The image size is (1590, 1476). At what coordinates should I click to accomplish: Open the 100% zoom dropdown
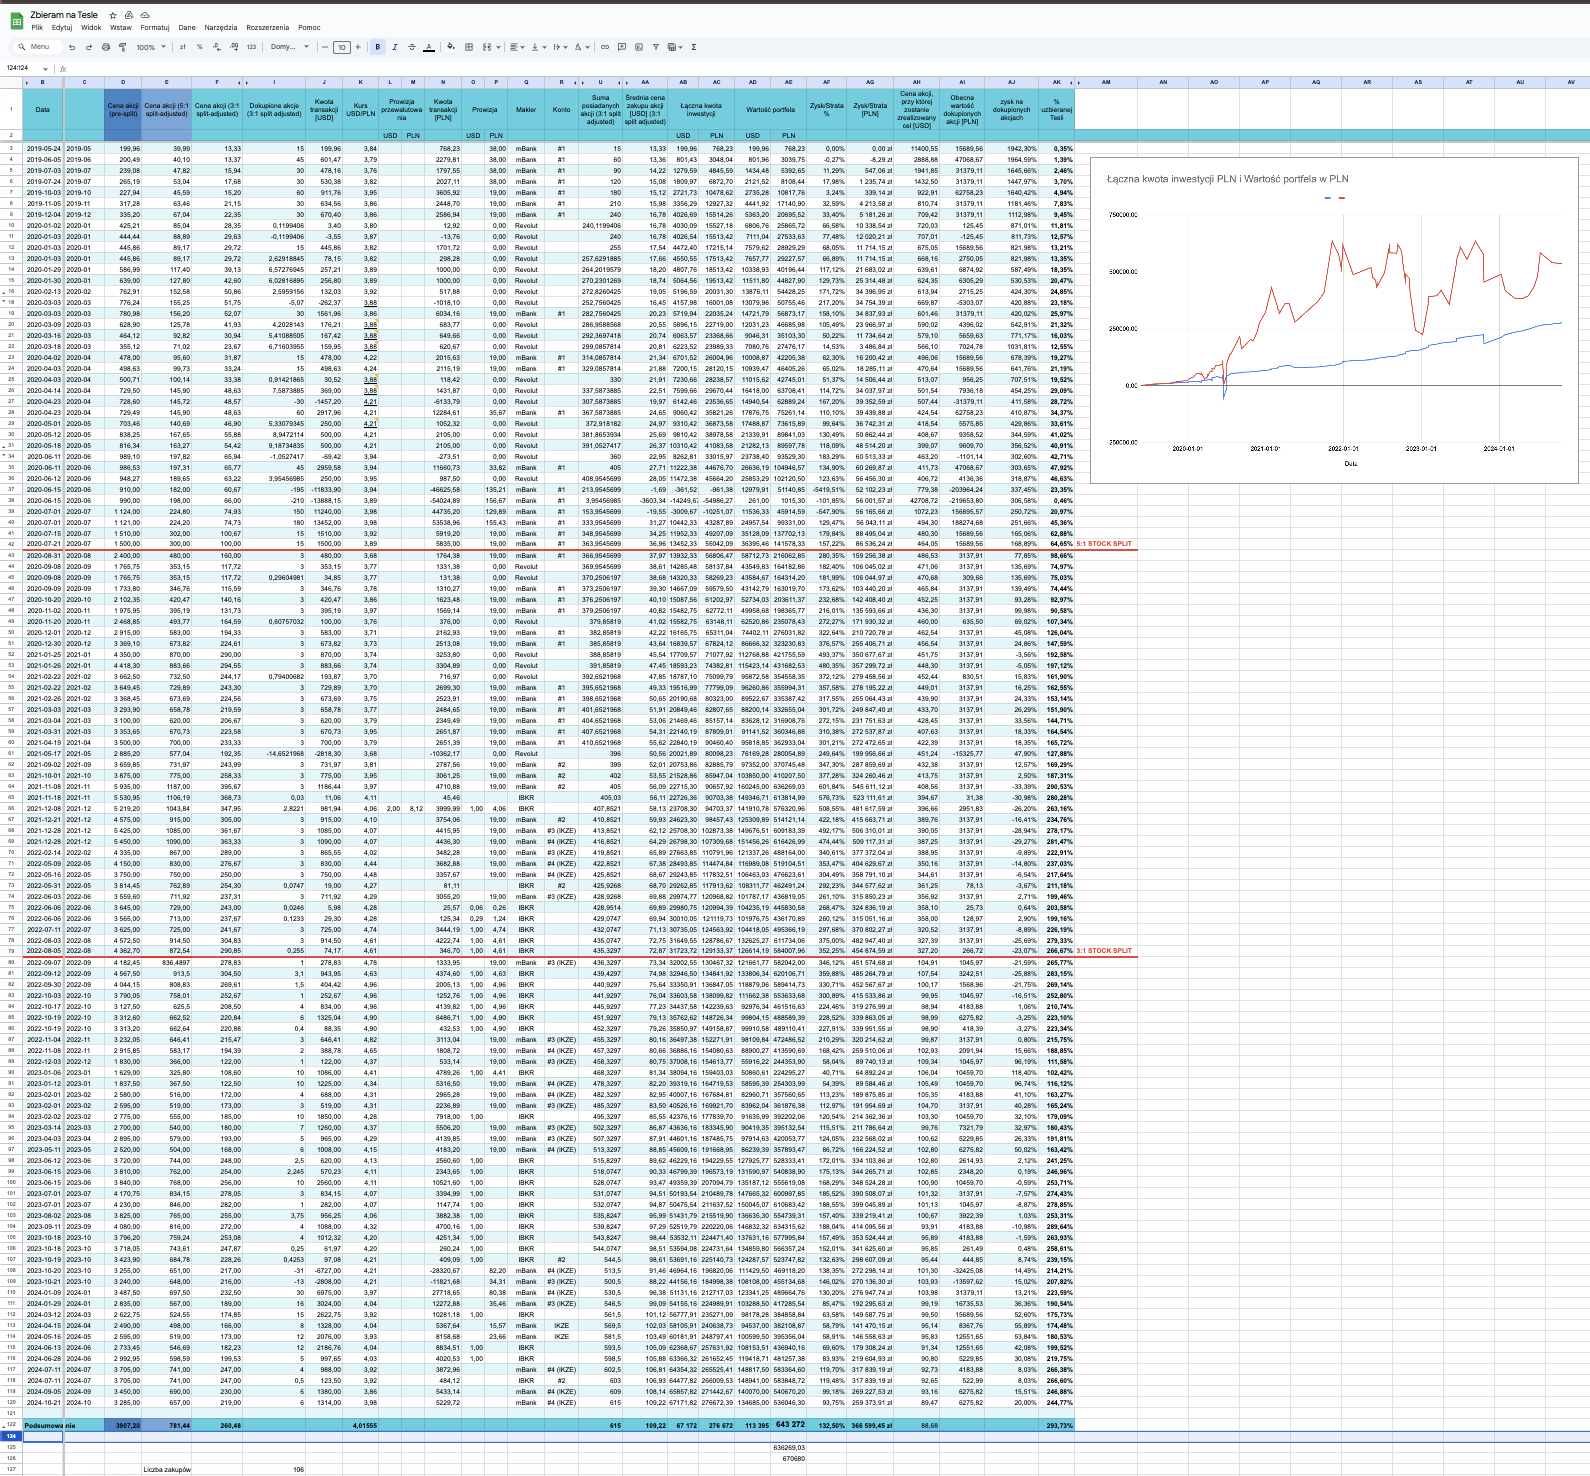151,47
